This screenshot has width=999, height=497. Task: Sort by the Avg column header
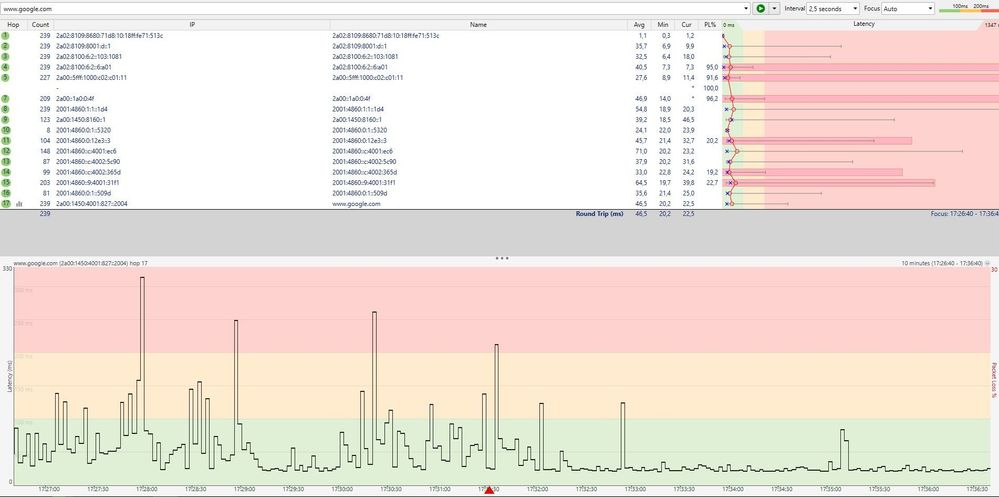click(x=639, y=24)
